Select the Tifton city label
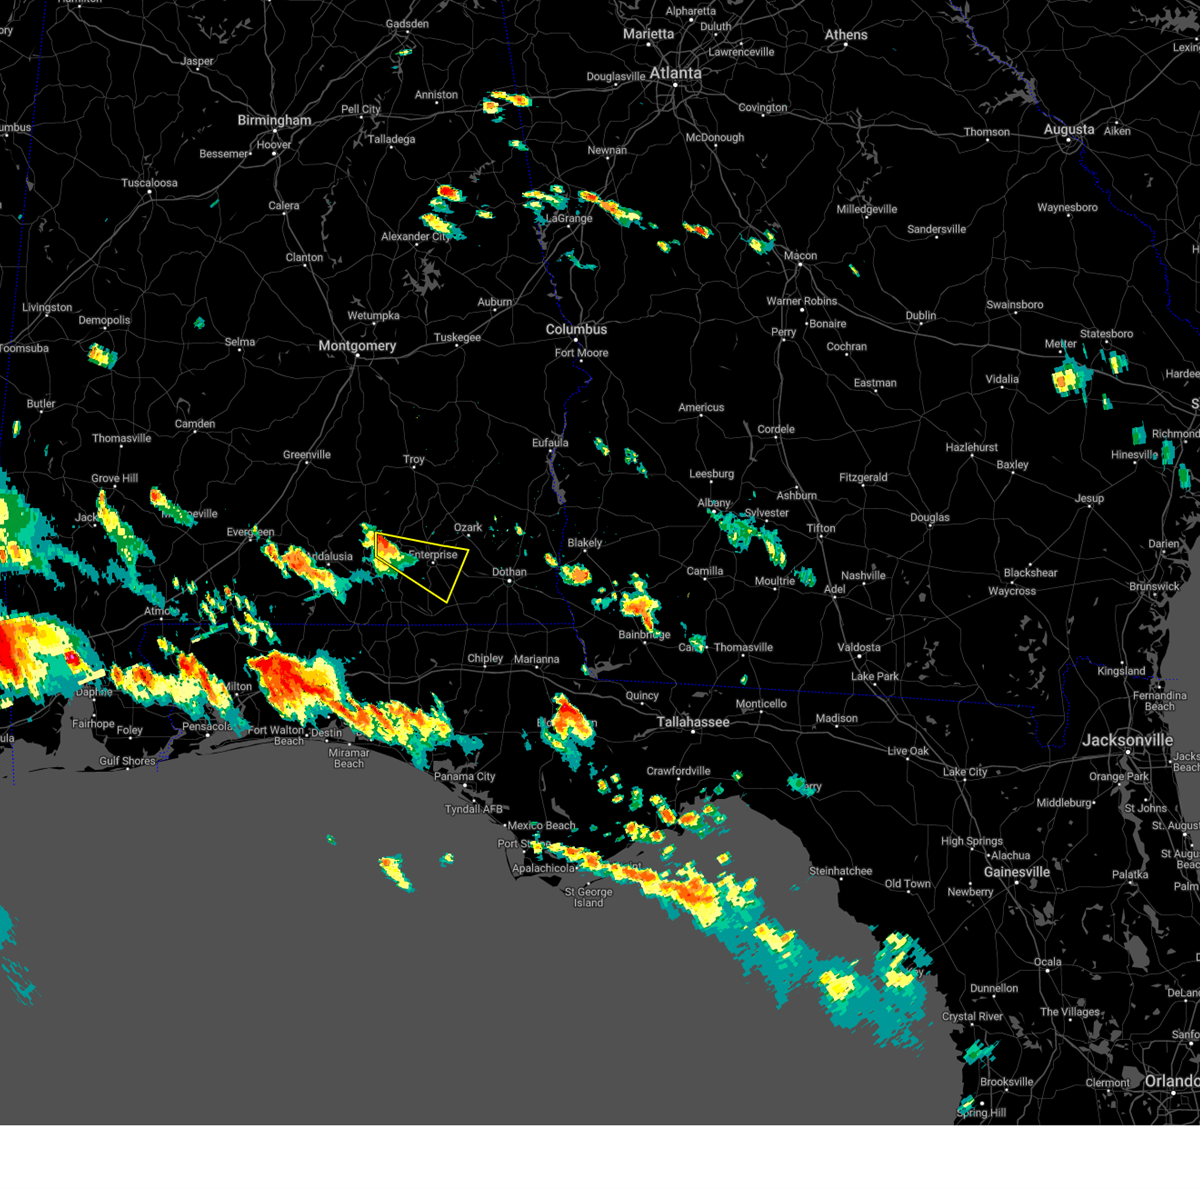Image resolution: width=1200 pixels, height=1200 pixels. (x=821, y=528)
